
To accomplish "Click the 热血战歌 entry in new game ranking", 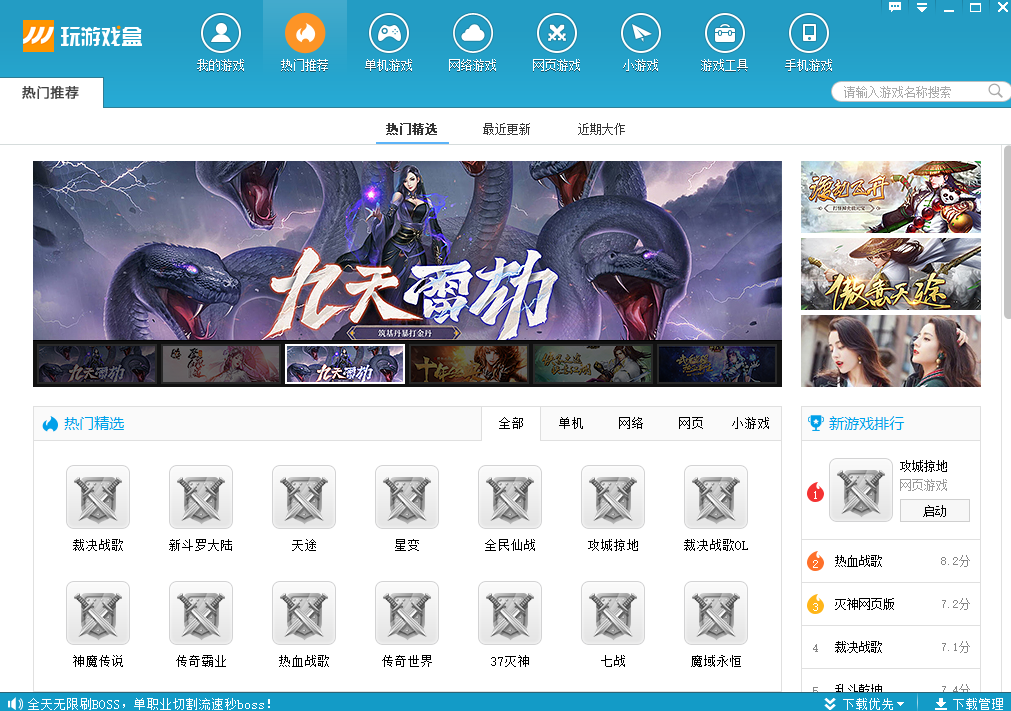I will click(x=858, y=562).
